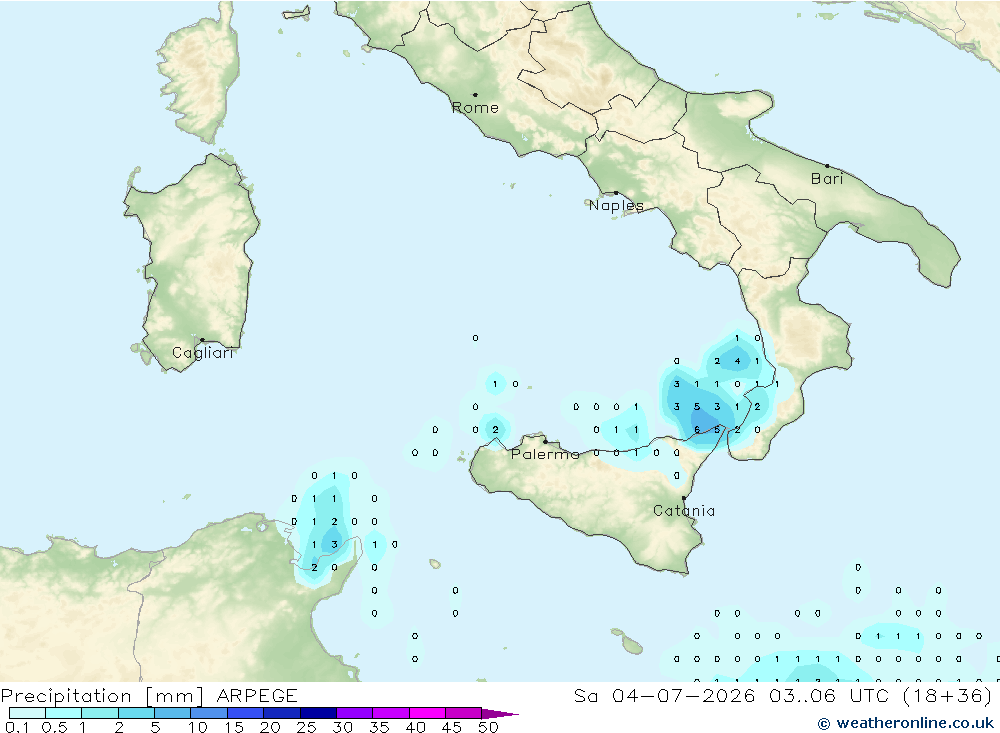Click the legend label 25

click(306, 727)
